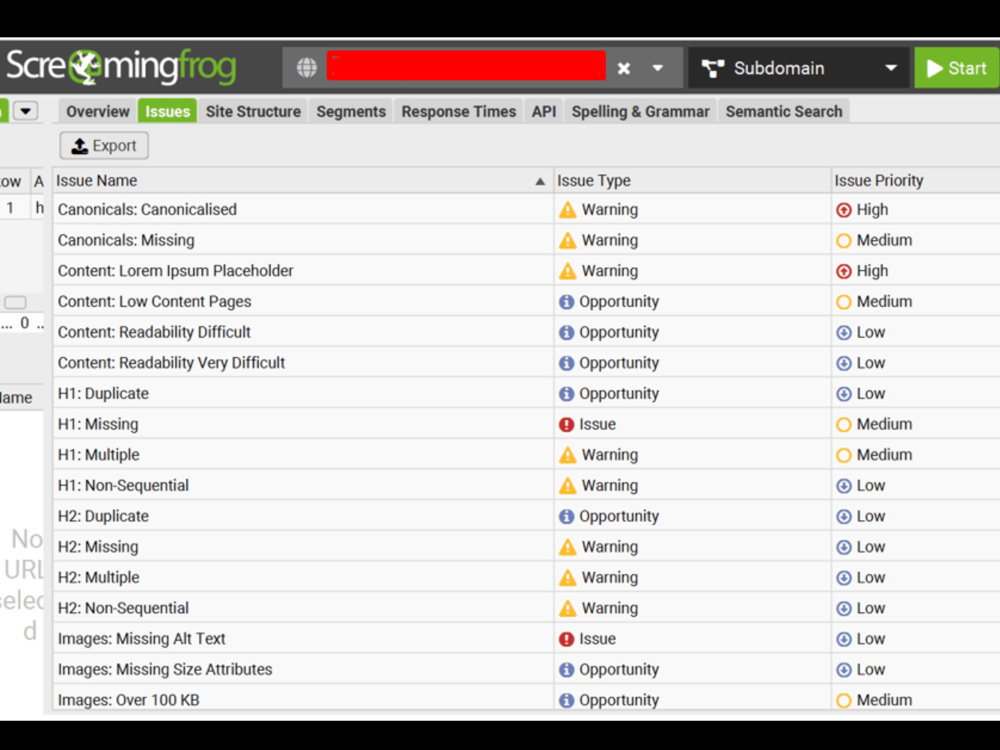Switch to the Segments tab
This screenshot has height=750, width=1000.
pyautogui.click(x=351, y=112)
